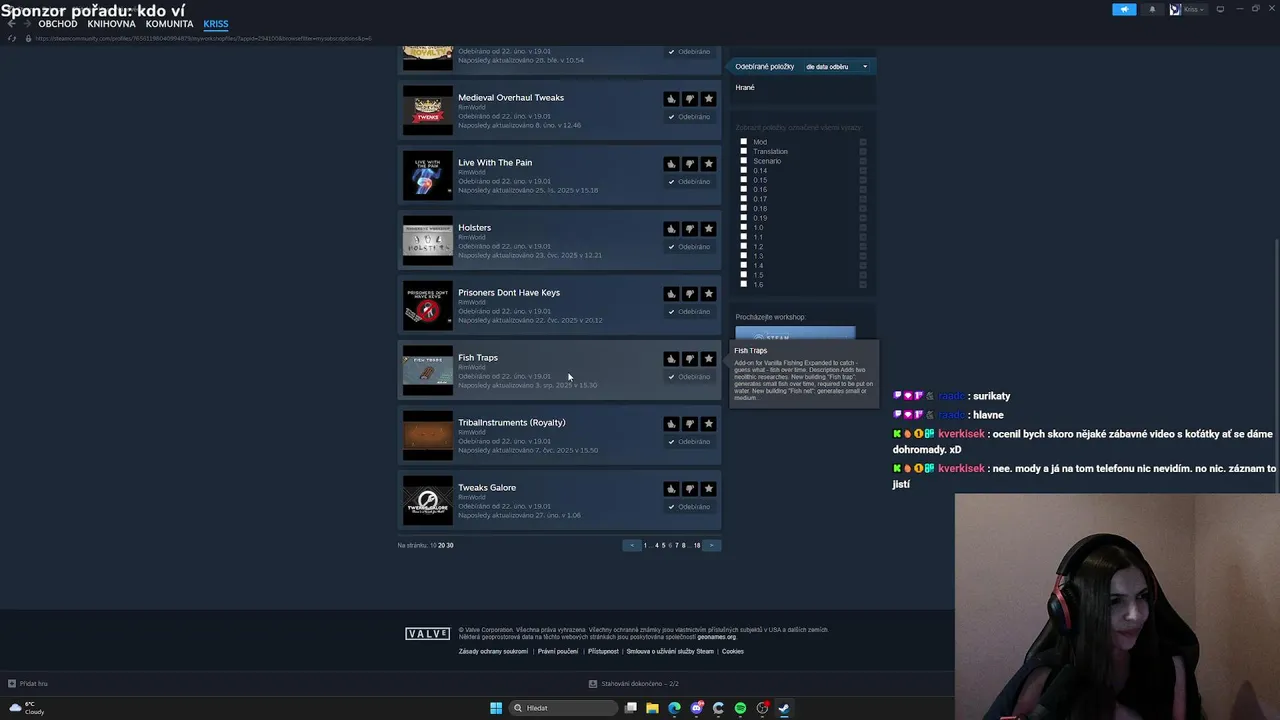Click the Hledat taskbar search field
The image size is (1280, 720).
pyautogui.click(x=562, y=708)
